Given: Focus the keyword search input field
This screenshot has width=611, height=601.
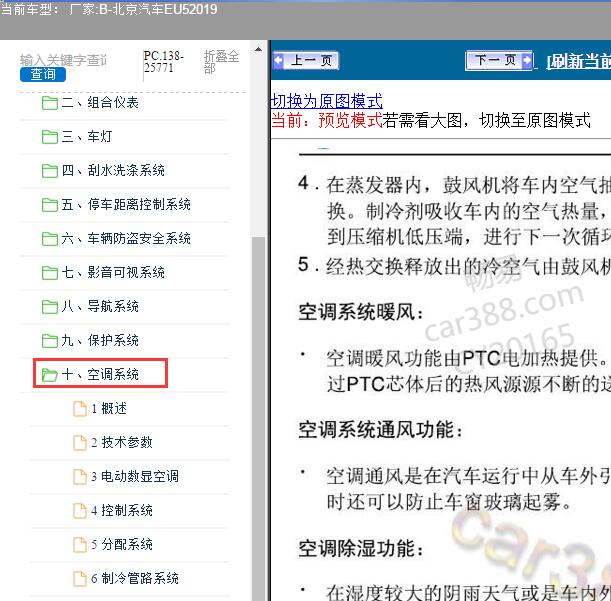Looking at the screenshot, I should tap(64, 60).
